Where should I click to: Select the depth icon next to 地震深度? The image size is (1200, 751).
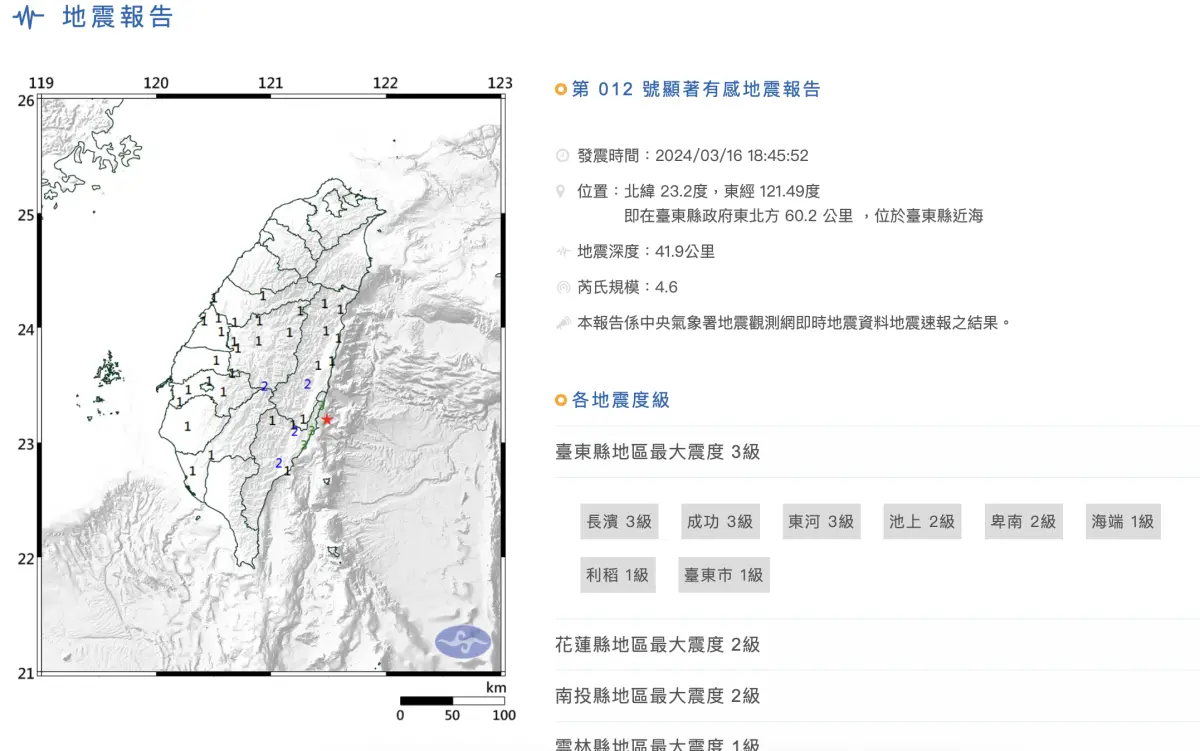pyautogui.click(x=562, y=252)
